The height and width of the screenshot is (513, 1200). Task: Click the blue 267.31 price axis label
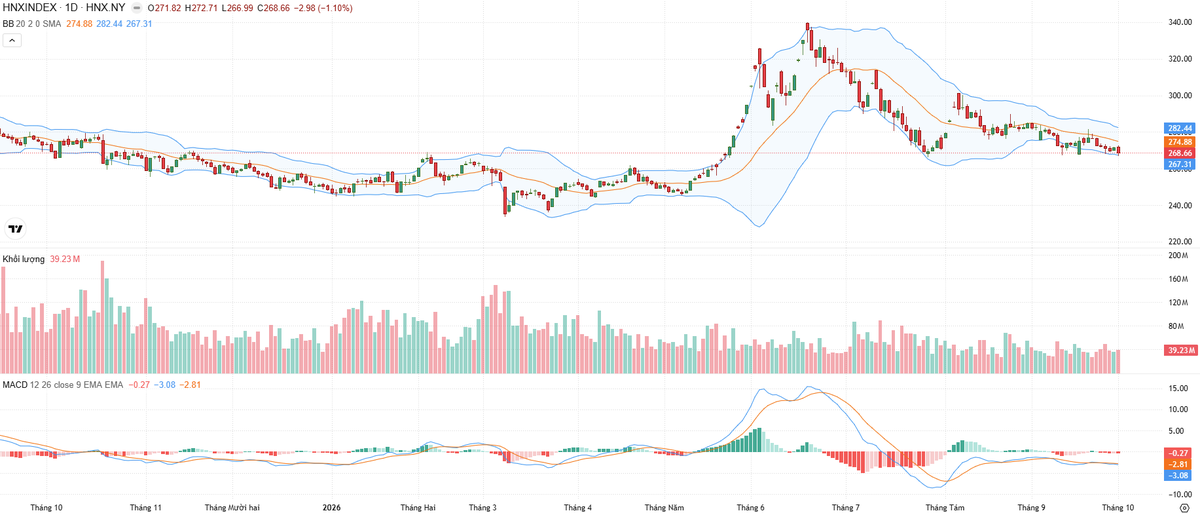1179,164
